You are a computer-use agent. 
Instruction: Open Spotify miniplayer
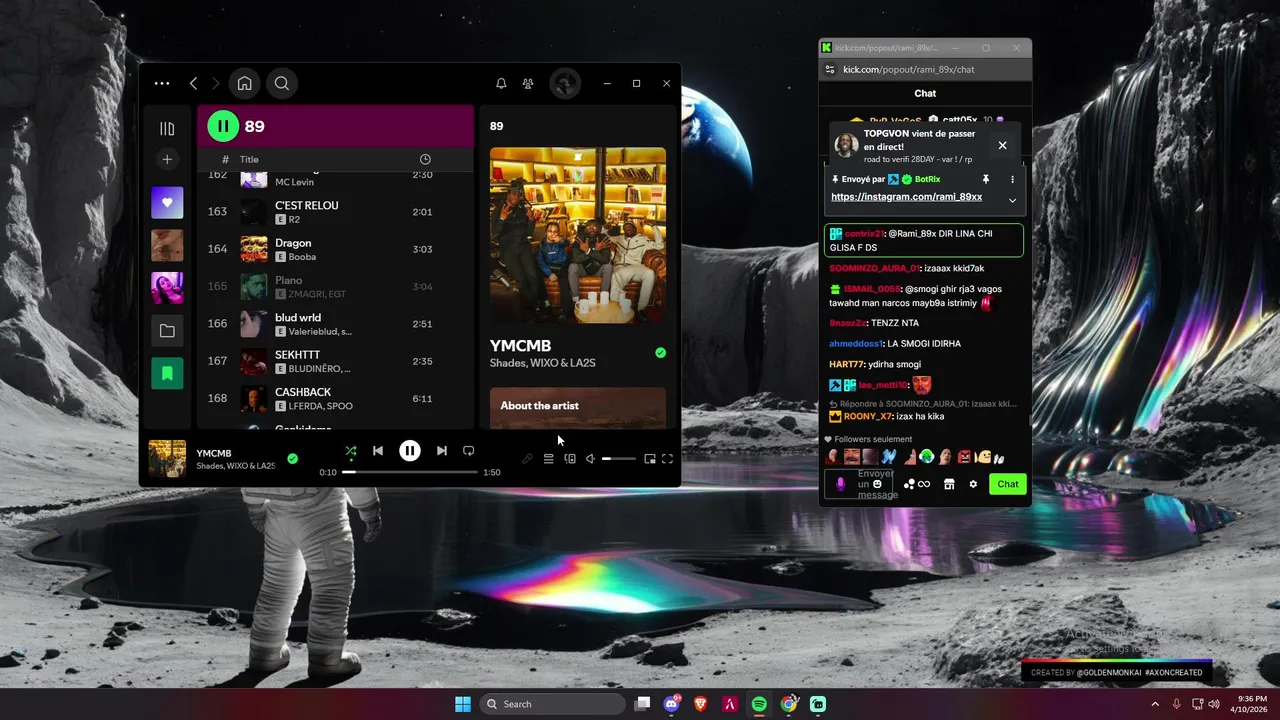click(x=650, y=459)
